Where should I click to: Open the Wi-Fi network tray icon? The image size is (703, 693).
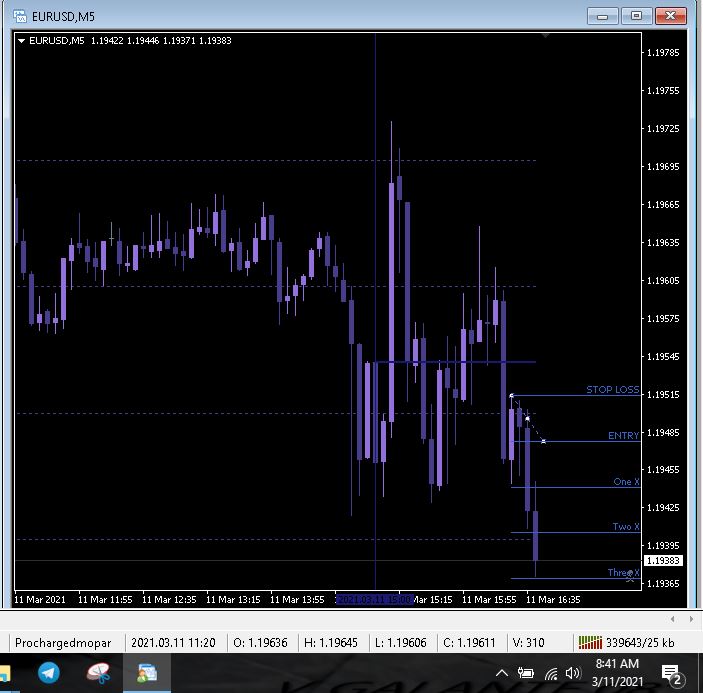click(551, 673)
